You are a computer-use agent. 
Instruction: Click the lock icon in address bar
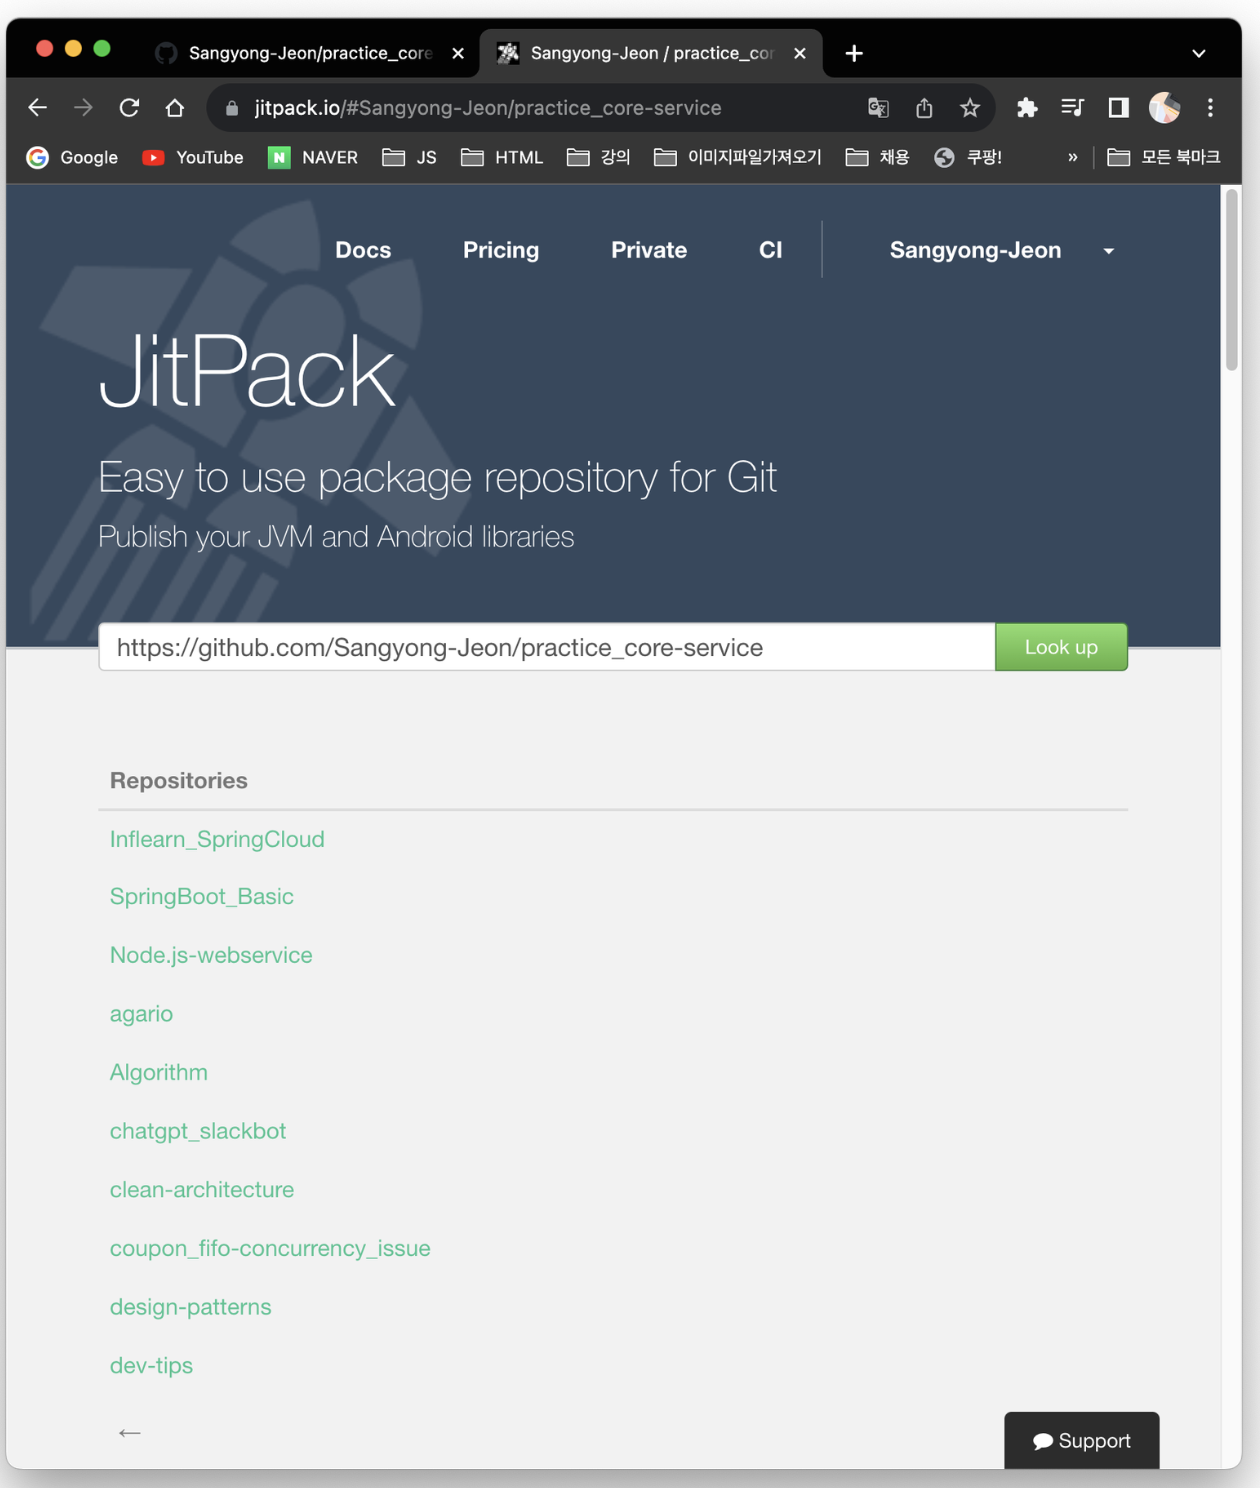coord(232,108)
